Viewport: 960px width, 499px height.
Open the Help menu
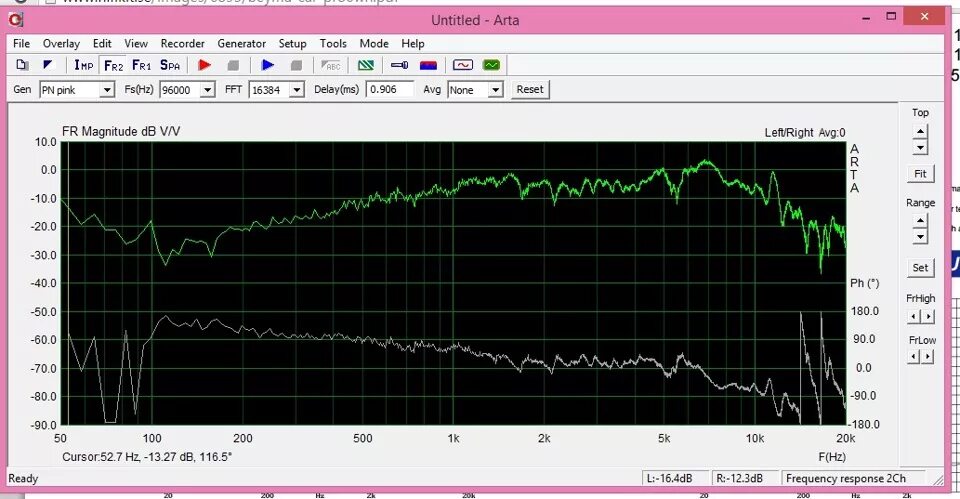tap(413, 43)
